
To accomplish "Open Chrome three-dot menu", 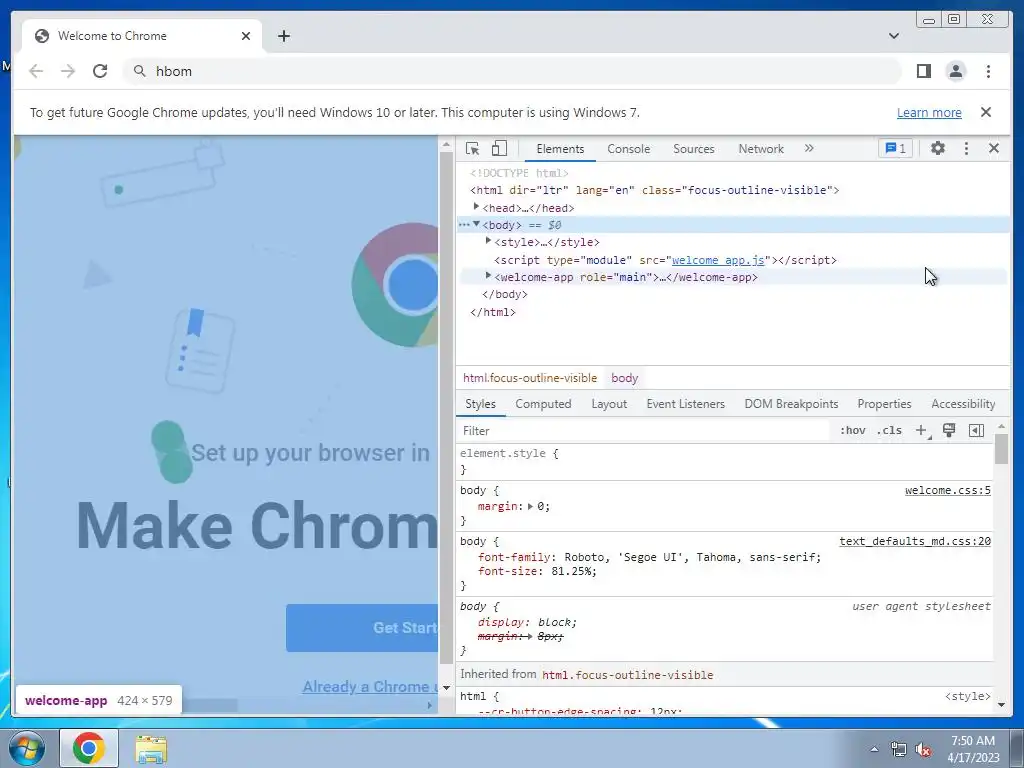I will (x=988, y=71).
